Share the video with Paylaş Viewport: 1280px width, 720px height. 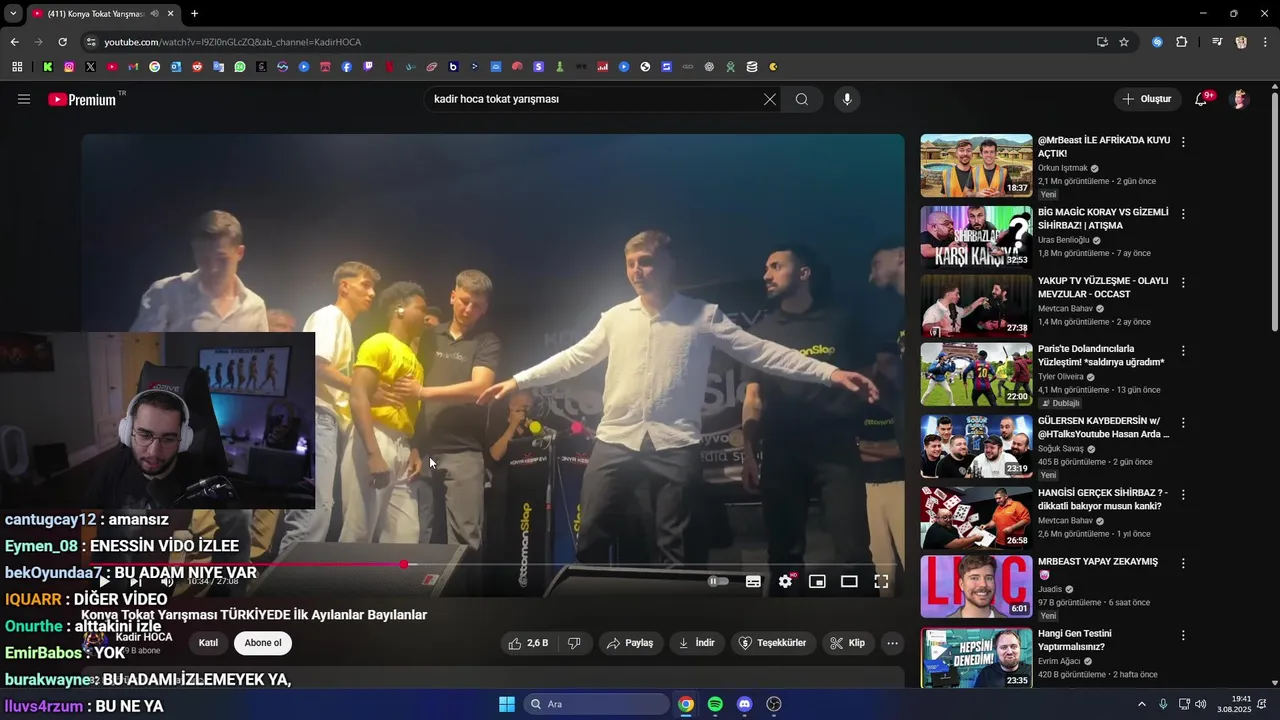(x=631, y=643)
